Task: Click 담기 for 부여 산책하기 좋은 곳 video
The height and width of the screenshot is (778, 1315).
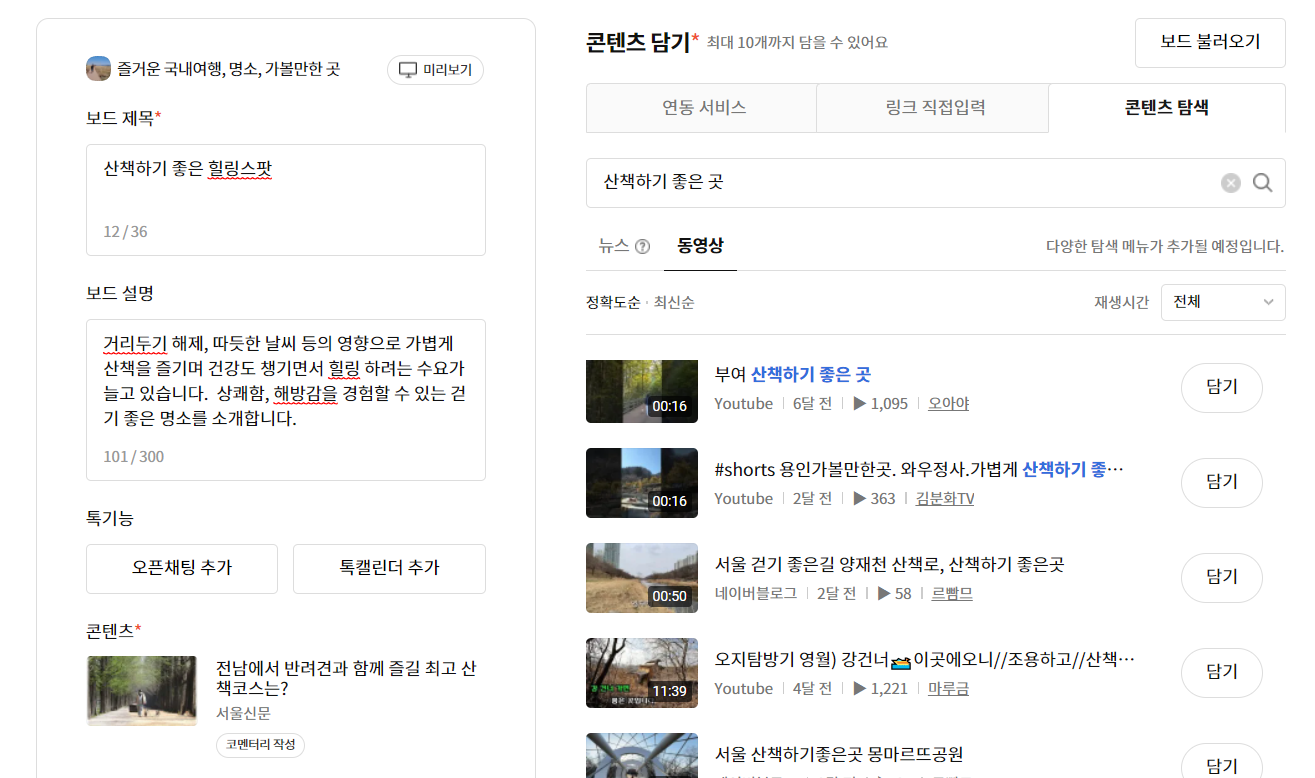Action: (x=1222, y=388)
